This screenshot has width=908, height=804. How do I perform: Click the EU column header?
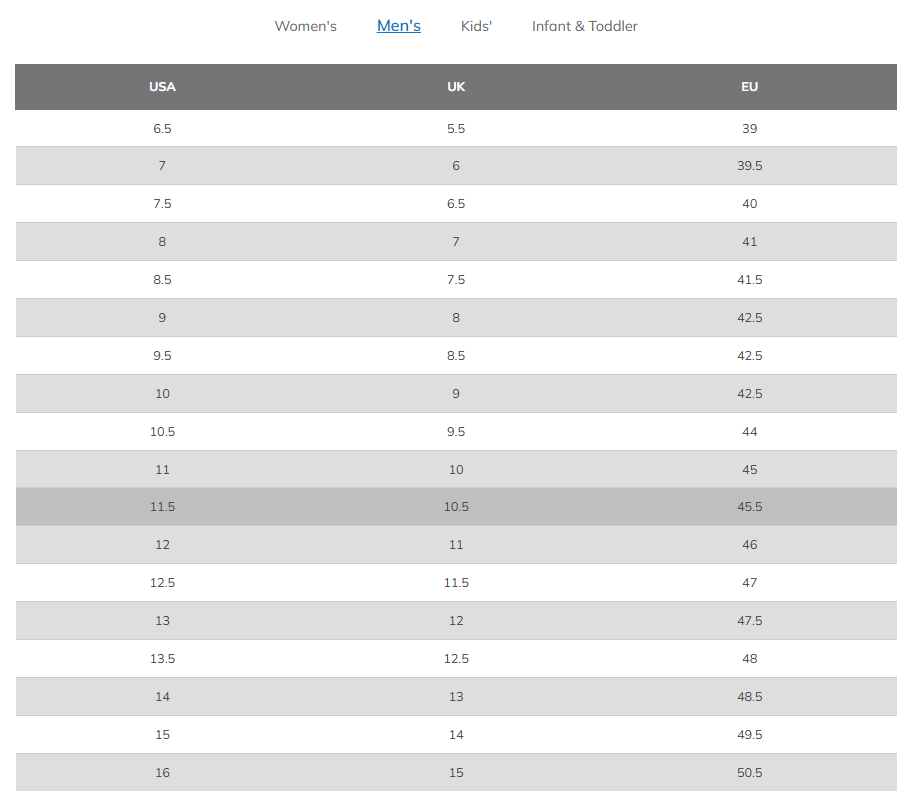[x=750, y=87]
